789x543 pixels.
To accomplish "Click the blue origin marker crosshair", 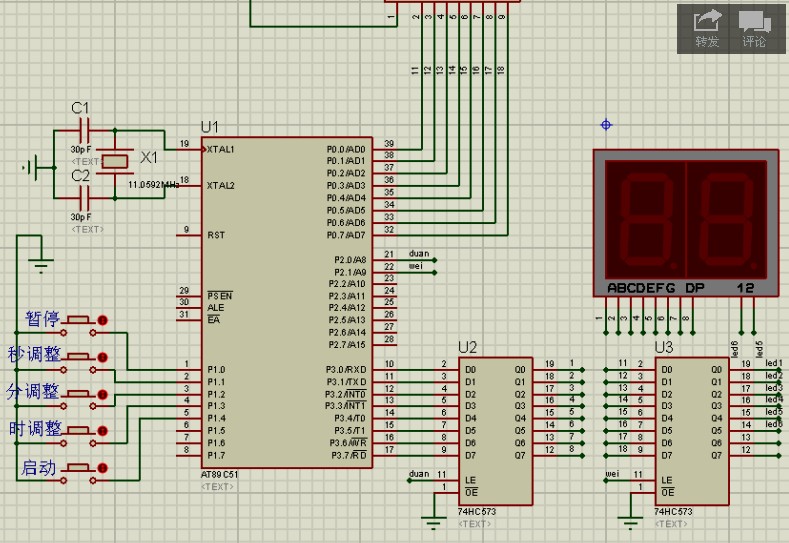I will [606, 124].
